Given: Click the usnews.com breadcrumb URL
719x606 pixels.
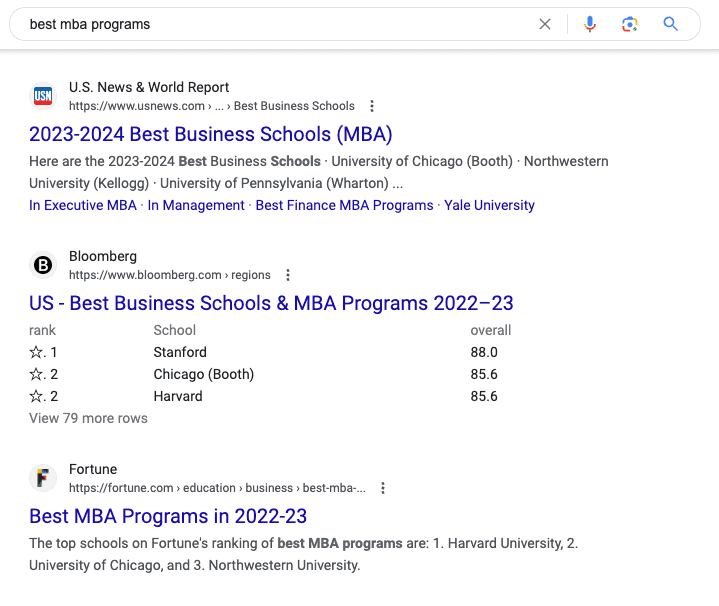Looking at the screenshot, I should (212, 106).
